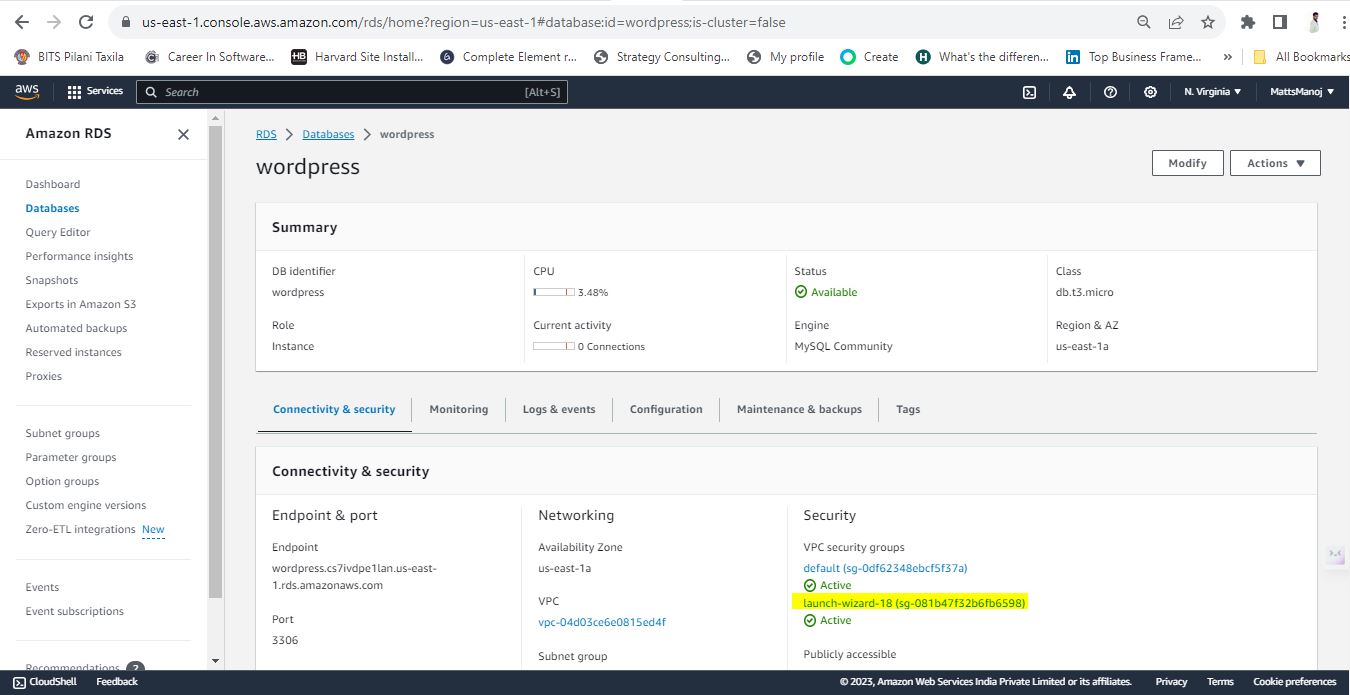
Task: Open the help question mark icon
Action: point(1110,92)
